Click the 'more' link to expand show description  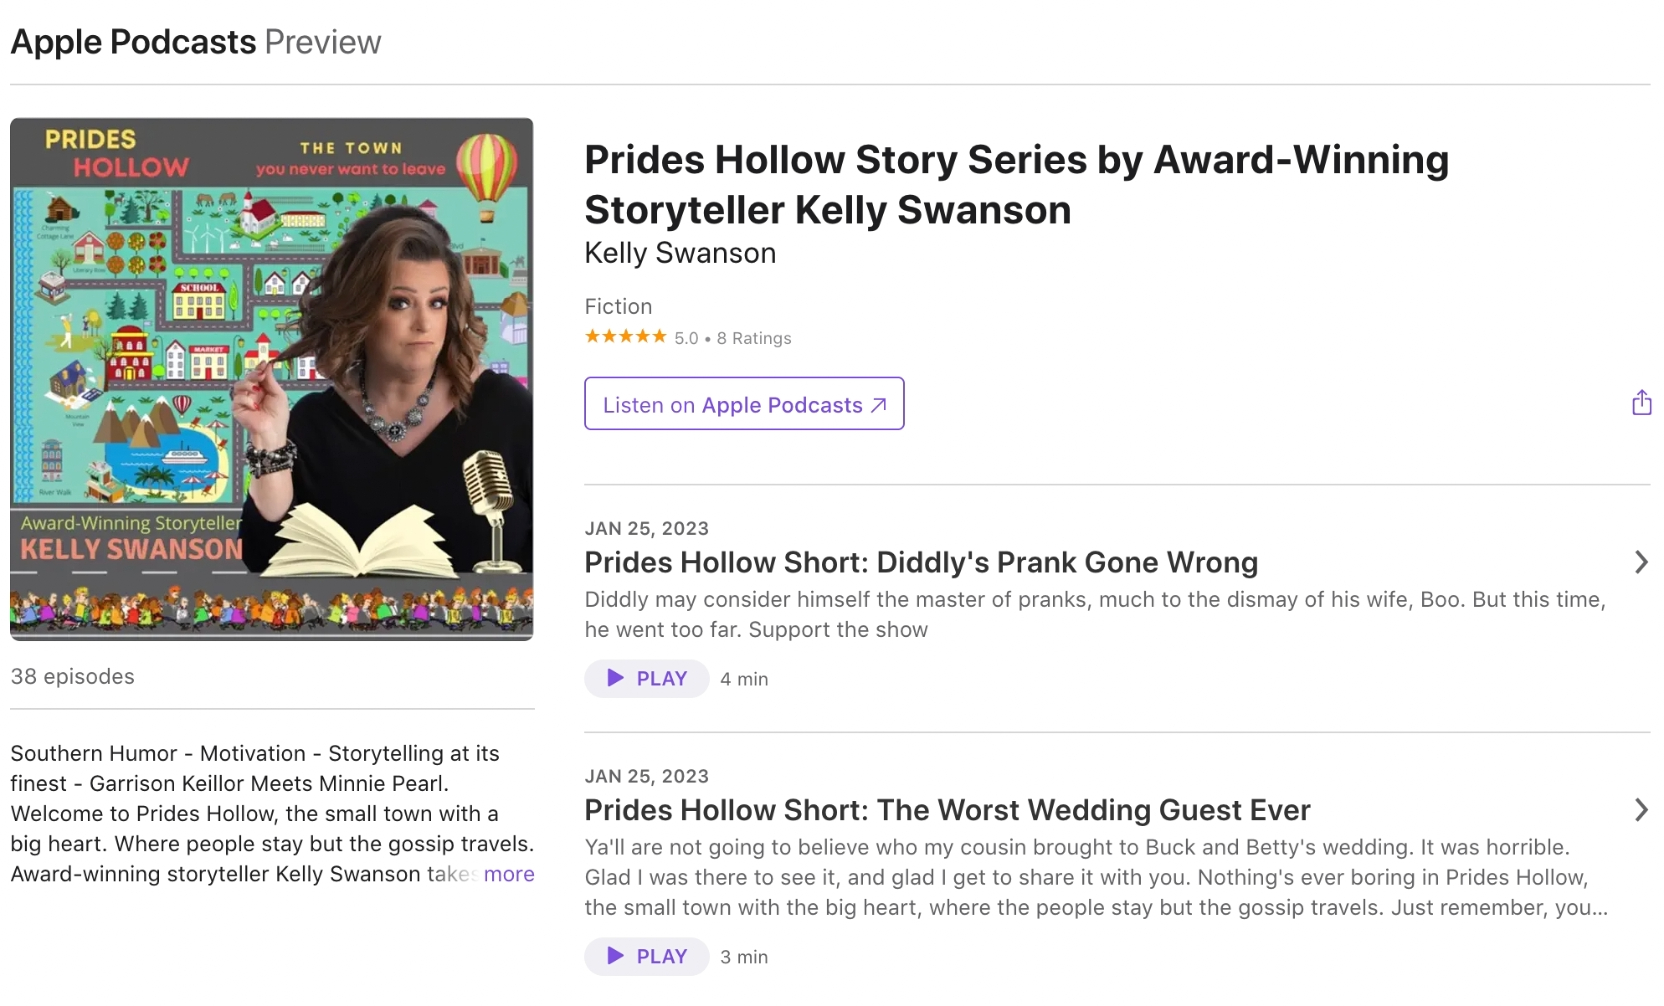click(508, 874)
